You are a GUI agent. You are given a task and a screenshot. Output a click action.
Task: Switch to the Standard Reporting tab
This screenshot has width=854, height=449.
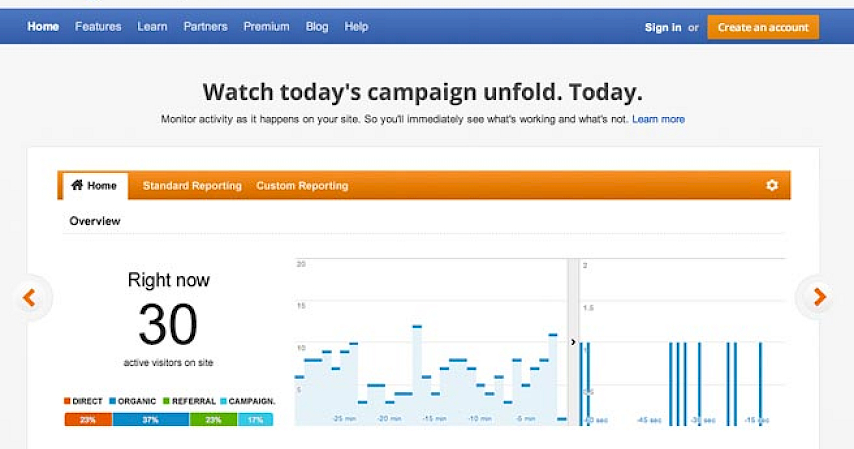tap(192, 186)
